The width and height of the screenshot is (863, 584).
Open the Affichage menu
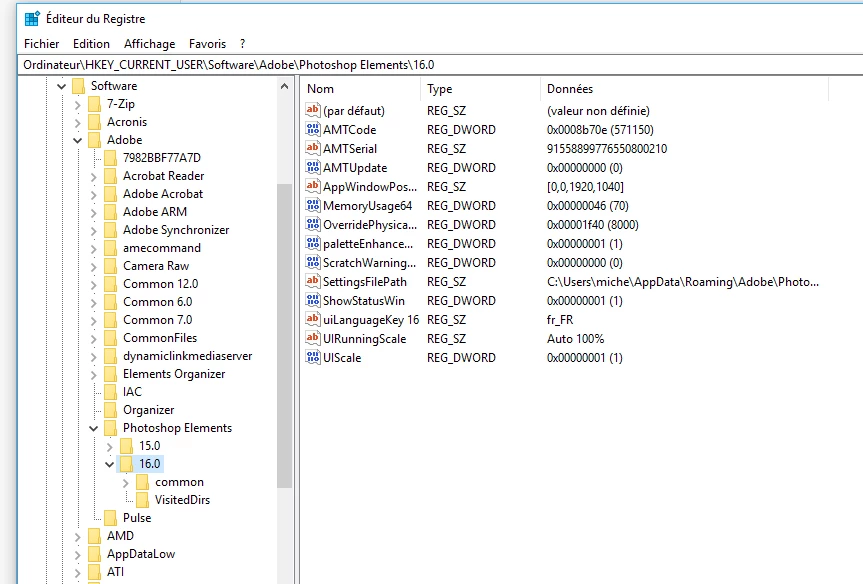coord(149,44)
